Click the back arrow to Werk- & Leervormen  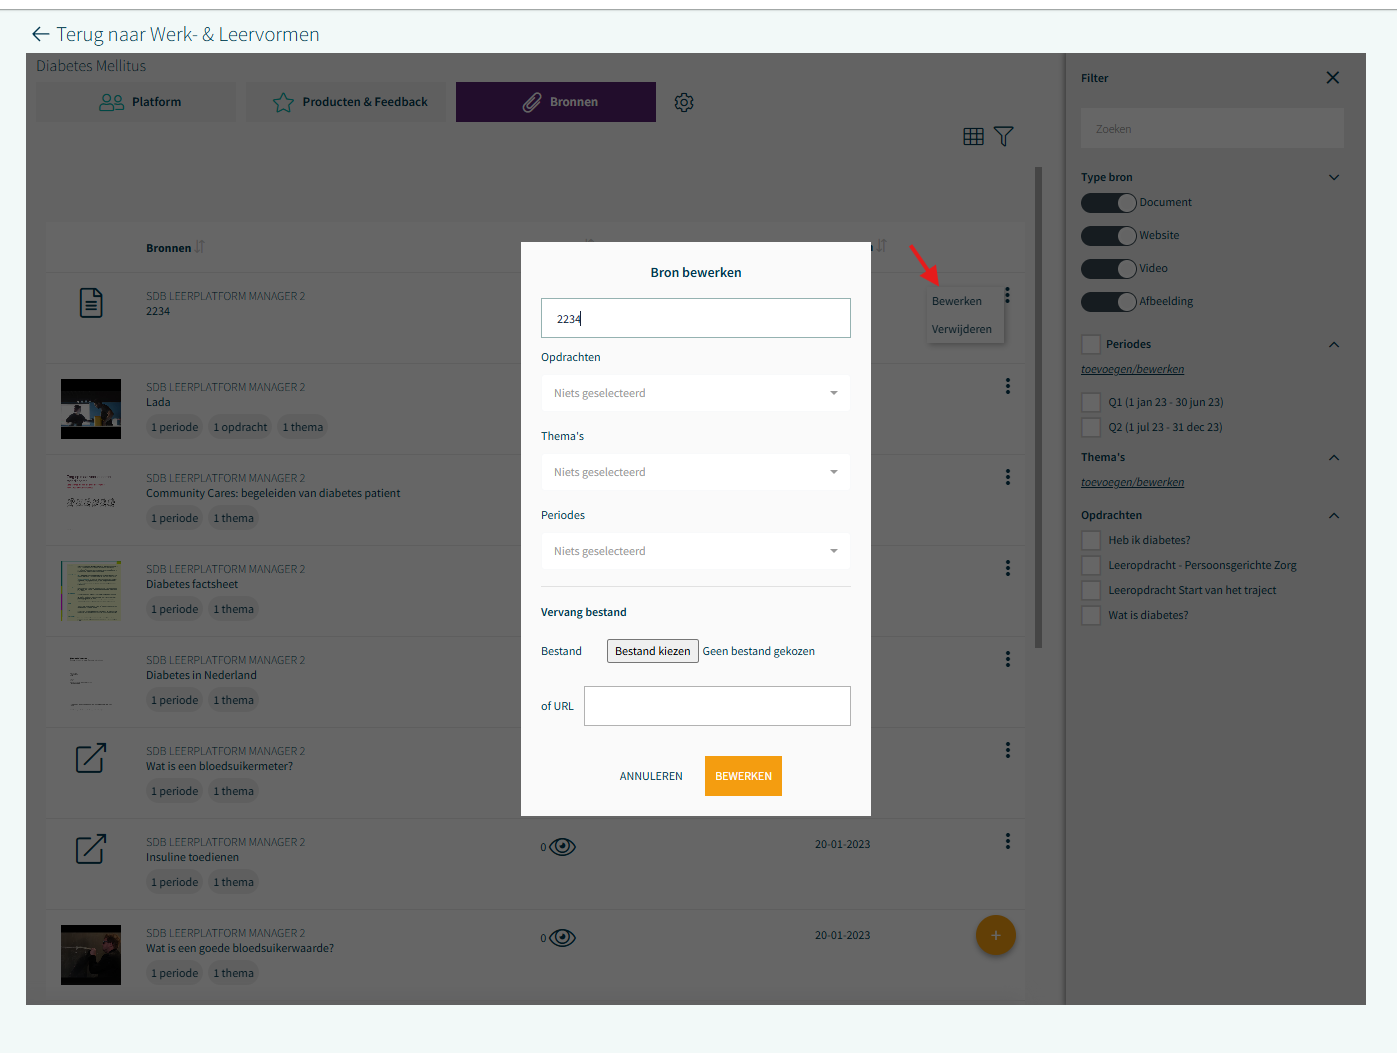[x=40, y=34]
